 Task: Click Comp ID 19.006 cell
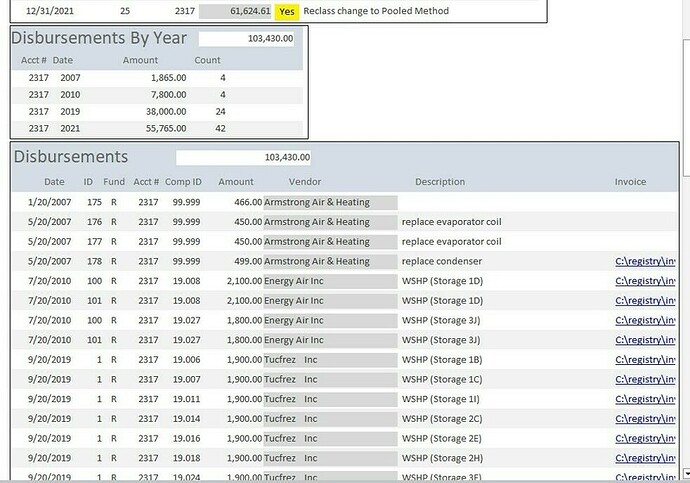pyautogui.click(x=186, y=360)
